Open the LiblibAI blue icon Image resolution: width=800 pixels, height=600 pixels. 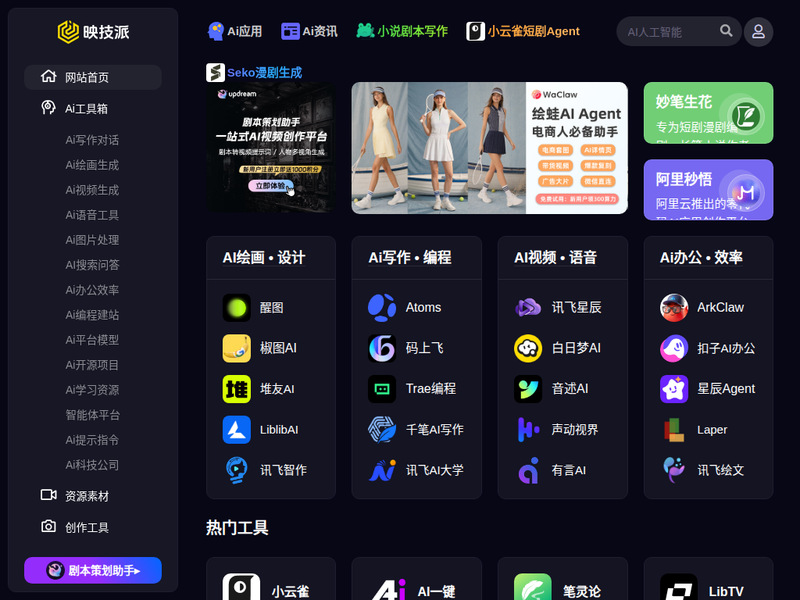pyautogui.click(x=236, y=430)
